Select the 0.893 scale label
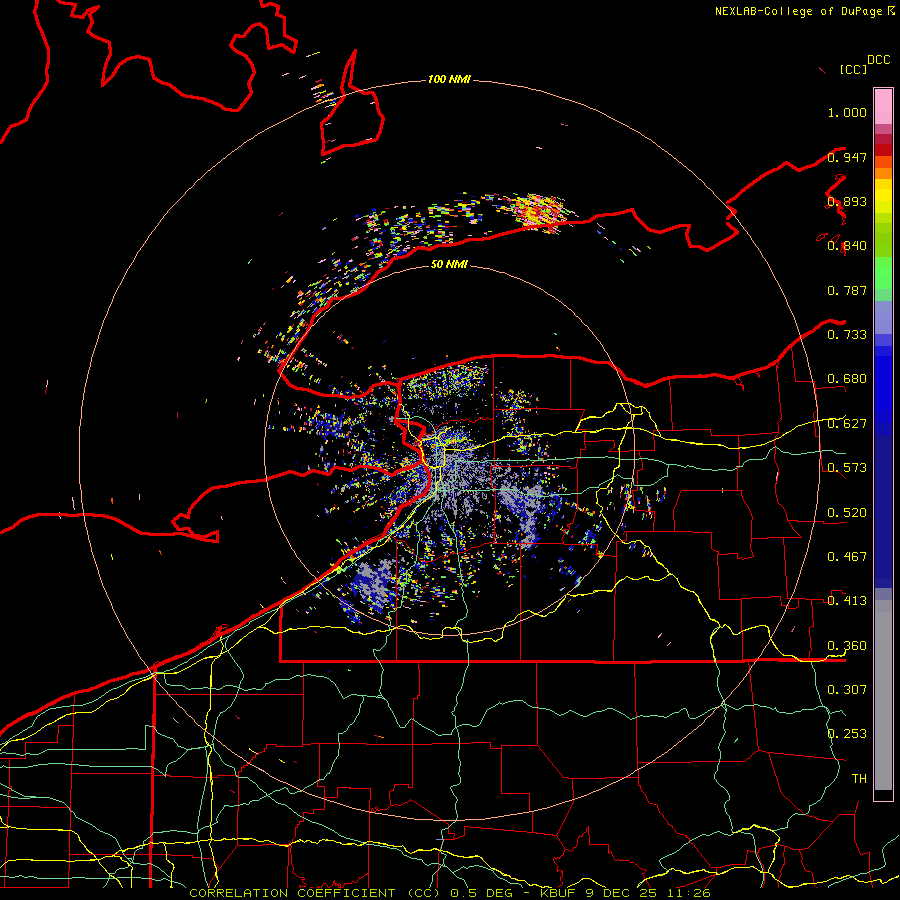900x900 pixels. click(847, 201)
